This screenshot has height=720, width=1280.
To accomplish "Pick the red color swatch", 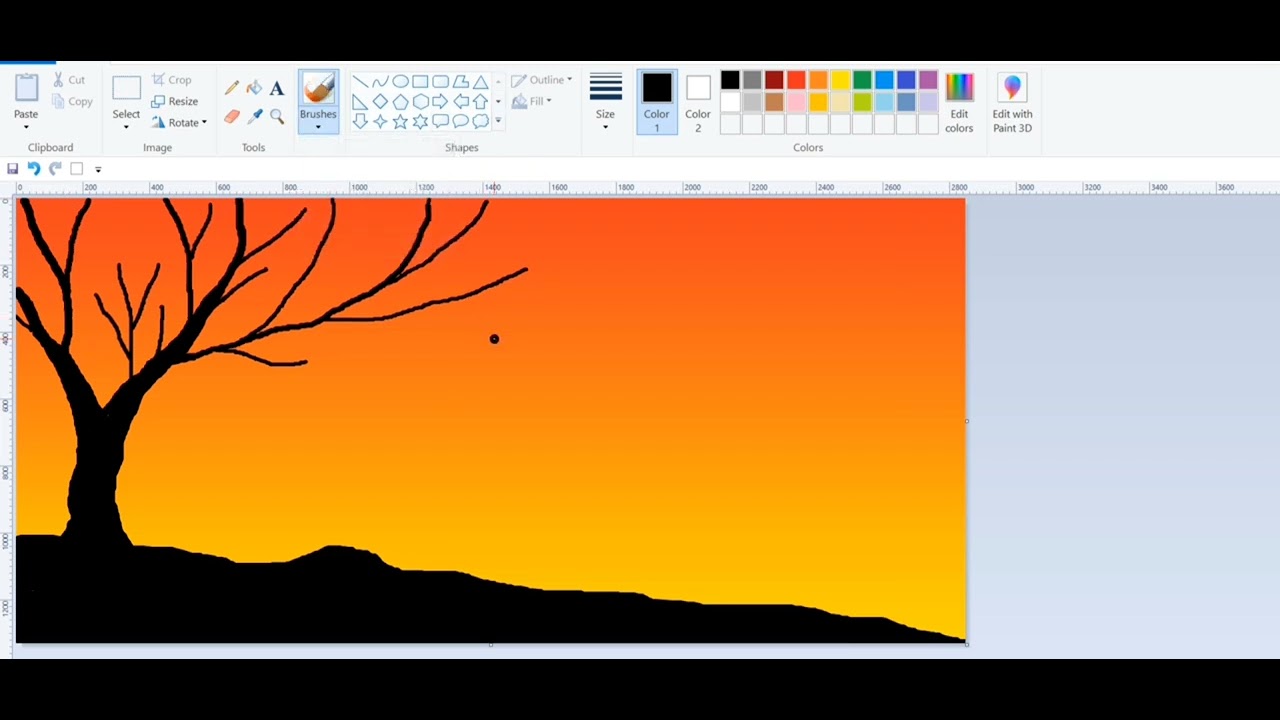I will pyautogui.click(x=796, y=80).
